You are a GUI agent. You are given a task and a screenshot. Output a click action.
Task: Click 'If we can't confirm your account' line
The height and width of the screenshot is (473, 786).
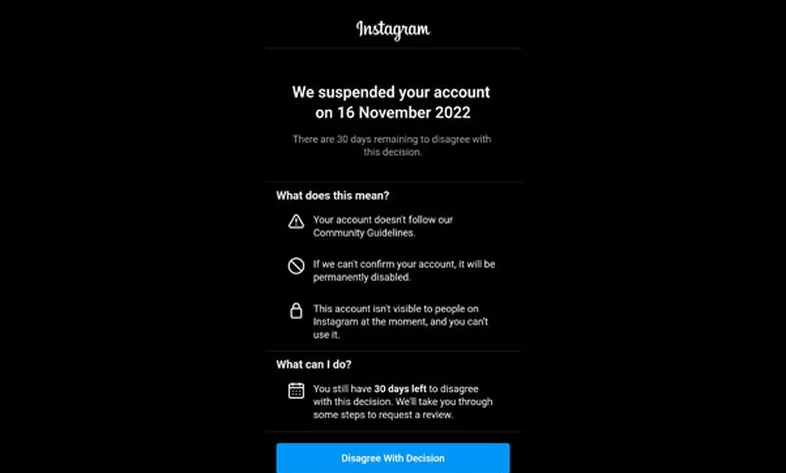coord(404,264)
